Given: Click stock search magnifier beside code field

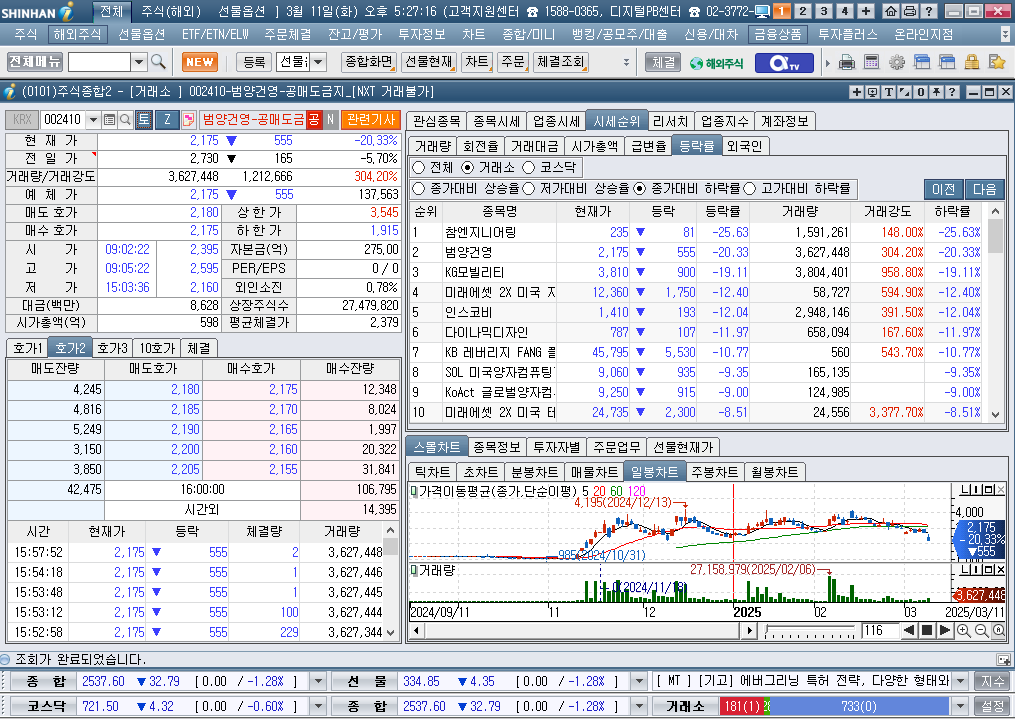Looking at the screenshot, I should pyautogui.click(x=126, y=120).
